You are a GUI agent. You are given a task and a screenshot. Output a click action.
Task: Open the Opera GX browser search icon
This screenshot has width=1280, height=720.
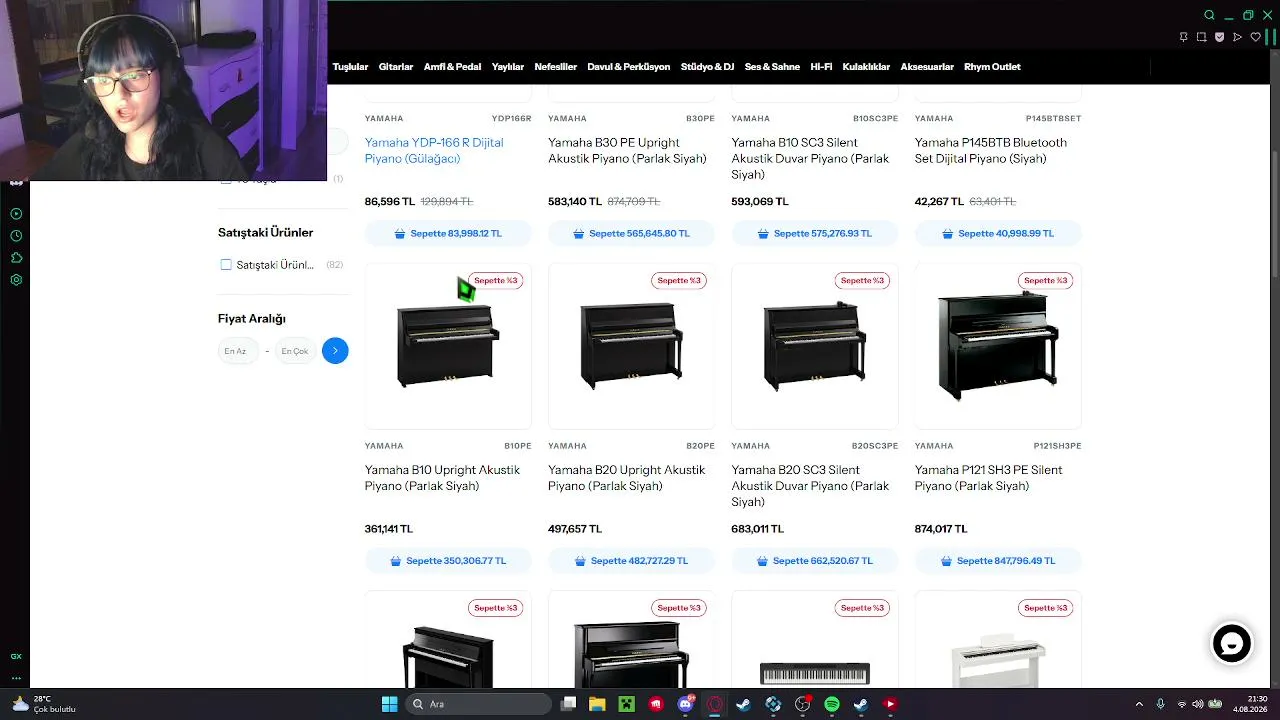pos(1209,15)
